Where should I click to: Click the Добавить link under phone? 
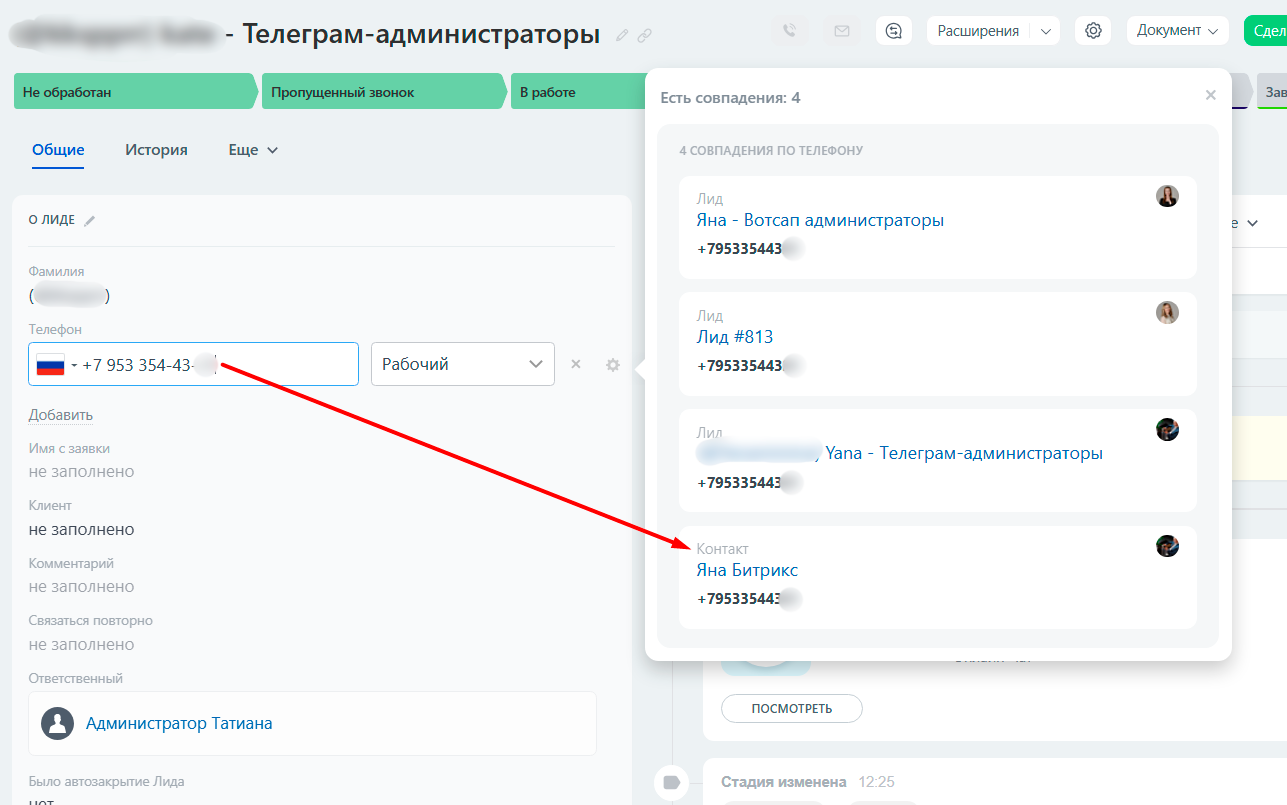point(61,415)
